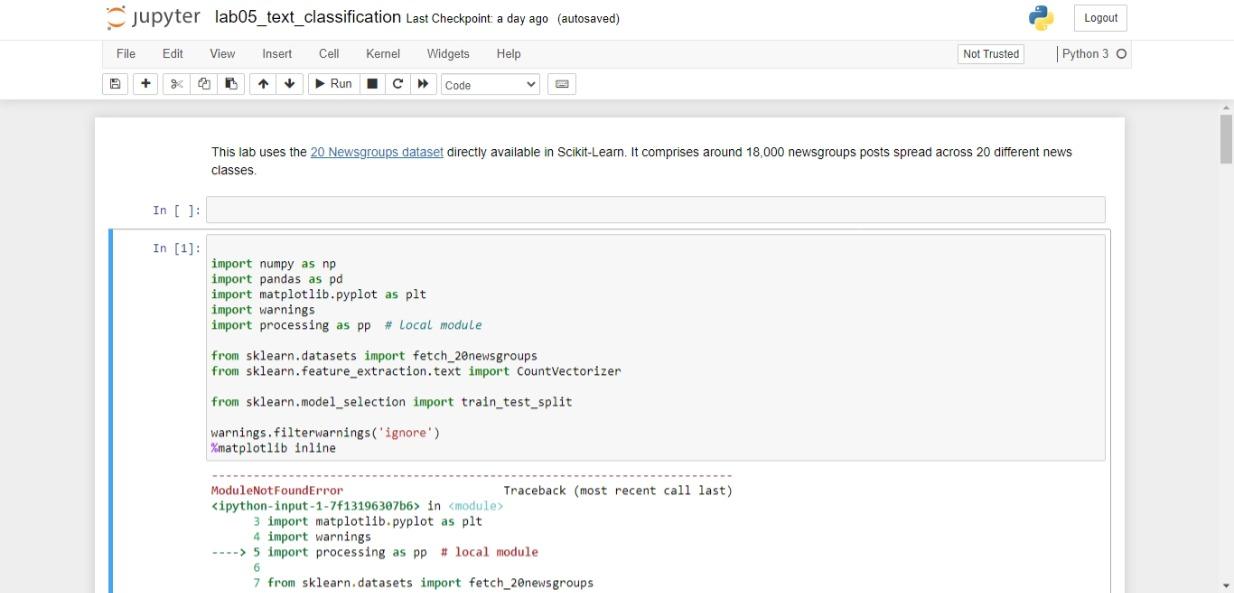Interrupt the kernel with stop icon
The width and height of the screenshot is (1234, 593).
coord(372,84)
